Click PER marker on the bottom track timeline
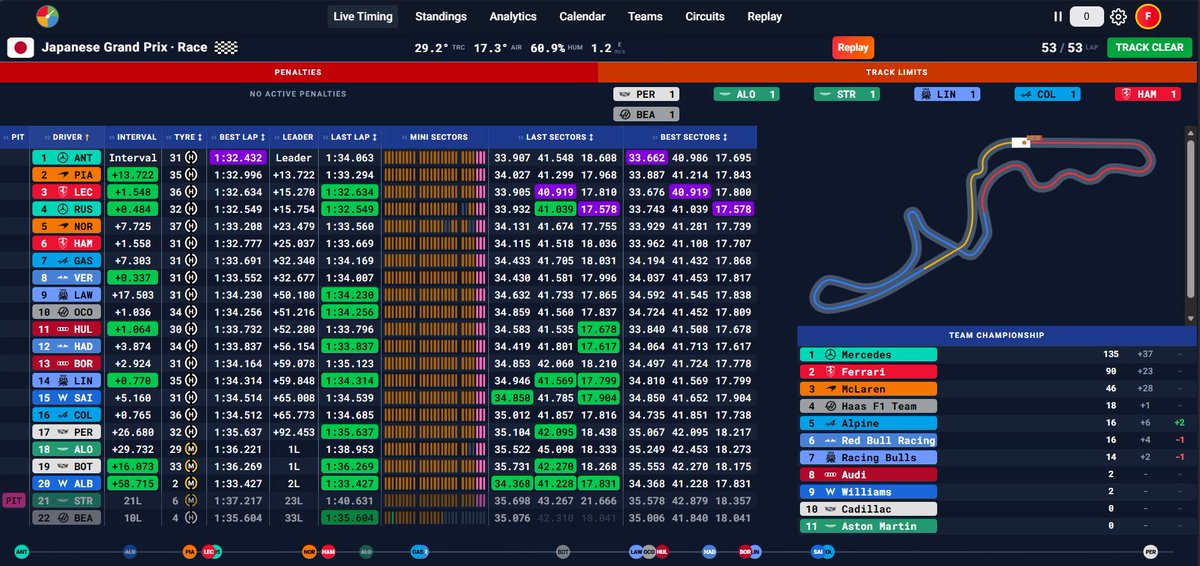 [x=1151, y=551]
